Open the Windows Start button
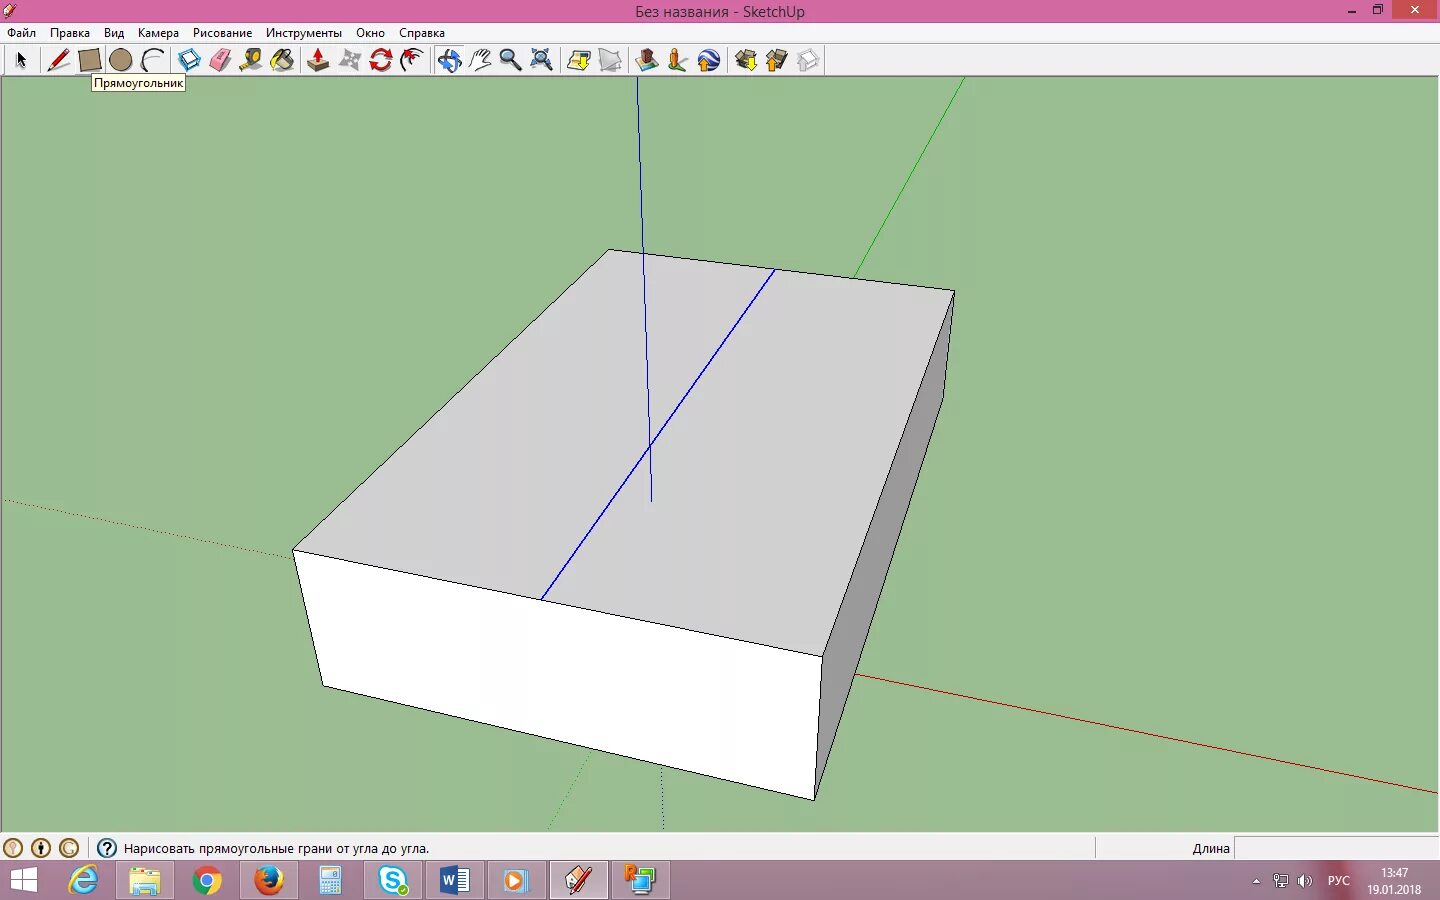The width and height of the screenshot is (1440, 900). (23, 880)
